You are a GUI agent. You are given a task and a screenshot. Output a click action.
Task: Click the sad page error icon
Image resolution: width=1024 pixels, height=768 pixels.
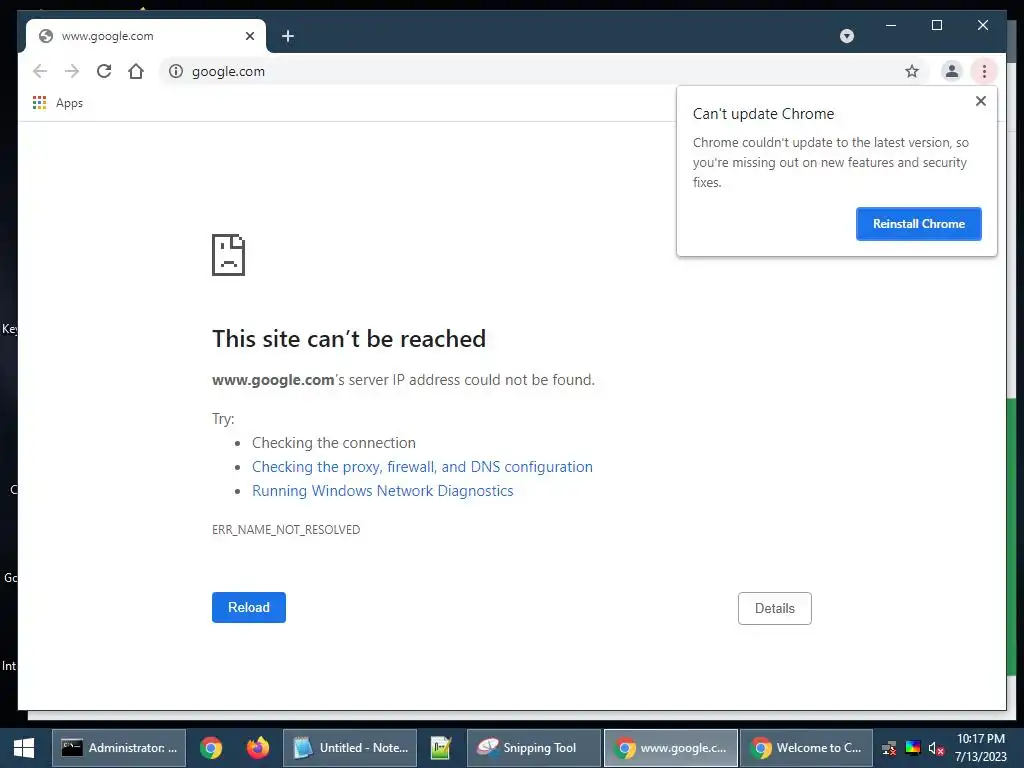point(229,255)
